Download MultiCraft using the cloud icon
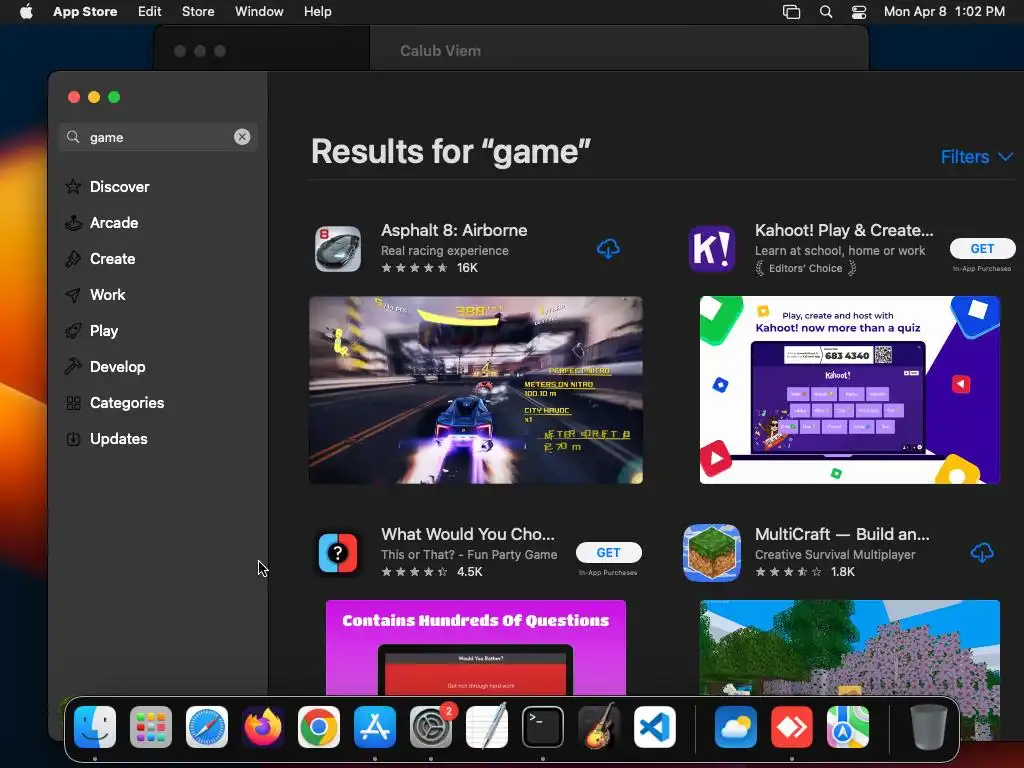Image resolution: width=1024 pixels, height=768 pixels. [982, 552]
